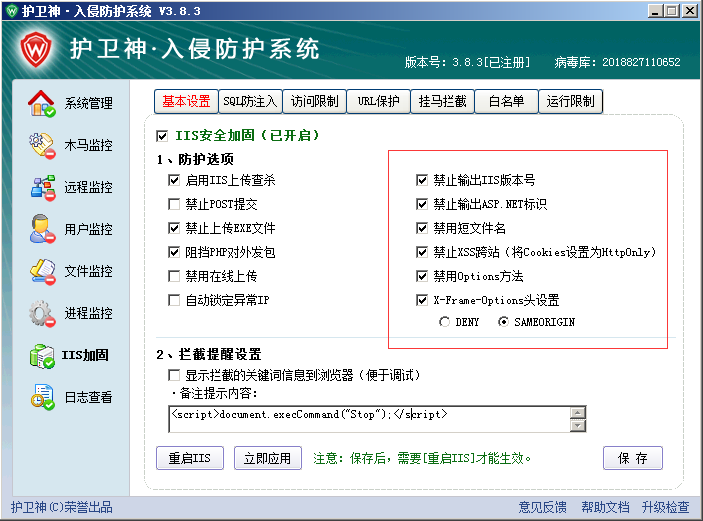Open the 日志查看 log icon

(43, 397)
